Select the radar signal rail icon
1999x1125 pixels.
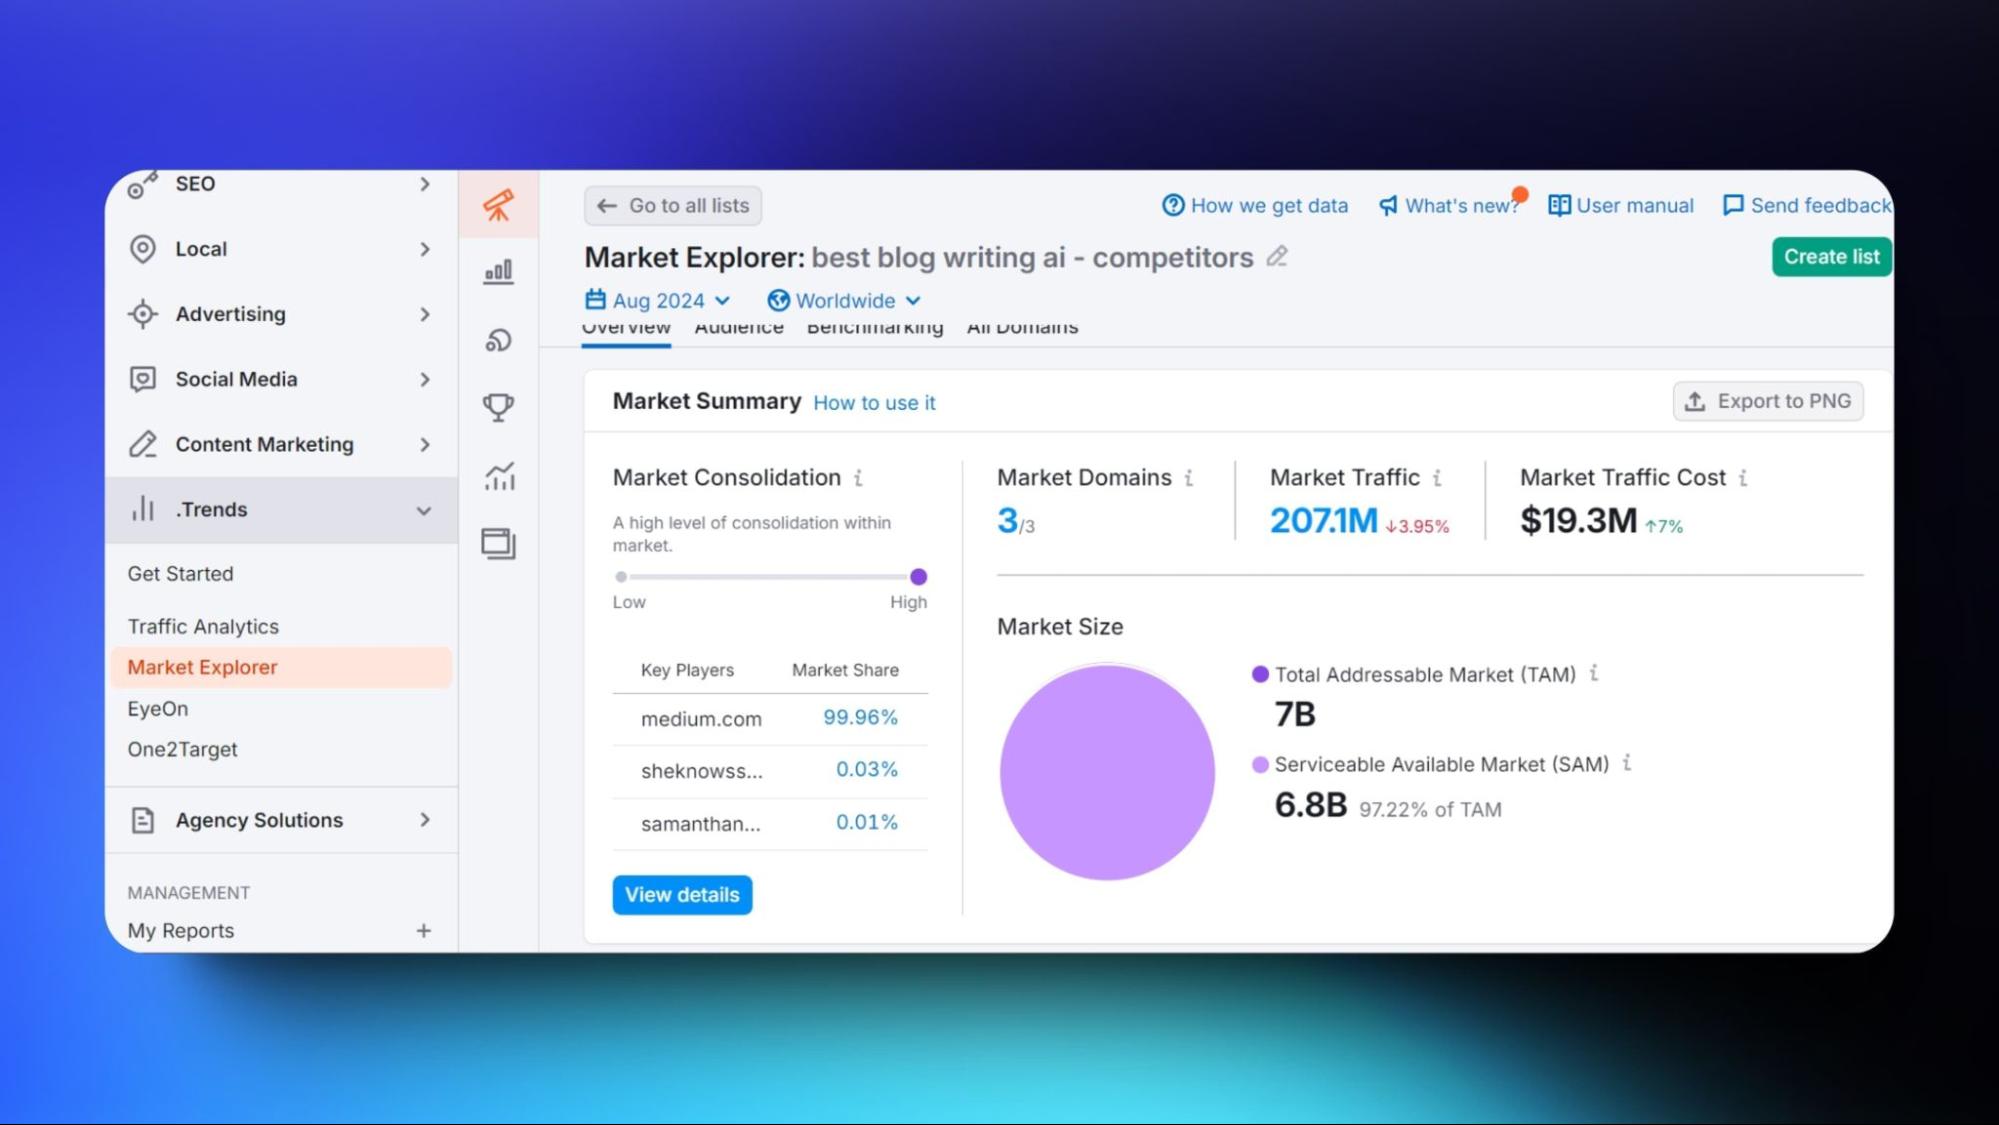pyautogui.click(x=498, y=340)
